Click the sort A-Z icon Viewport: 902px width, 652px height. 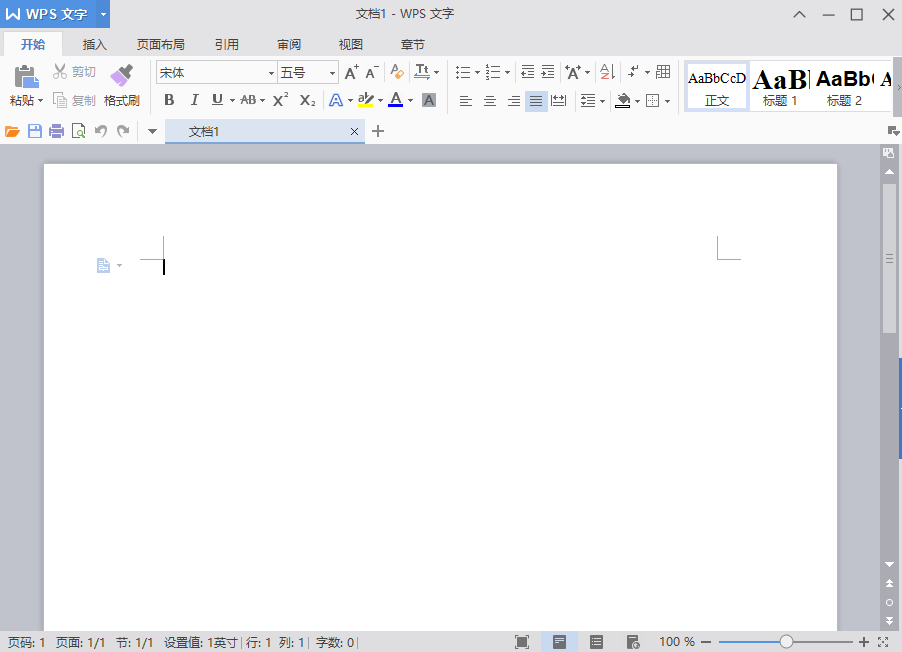[x=607, y=72]
